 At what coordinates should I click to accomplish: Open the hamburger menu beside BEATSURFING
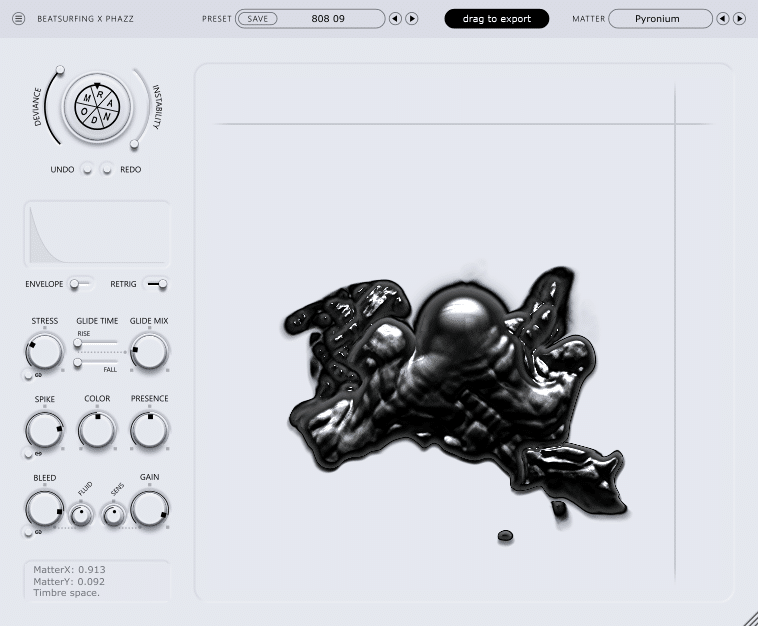pos(18,19)
